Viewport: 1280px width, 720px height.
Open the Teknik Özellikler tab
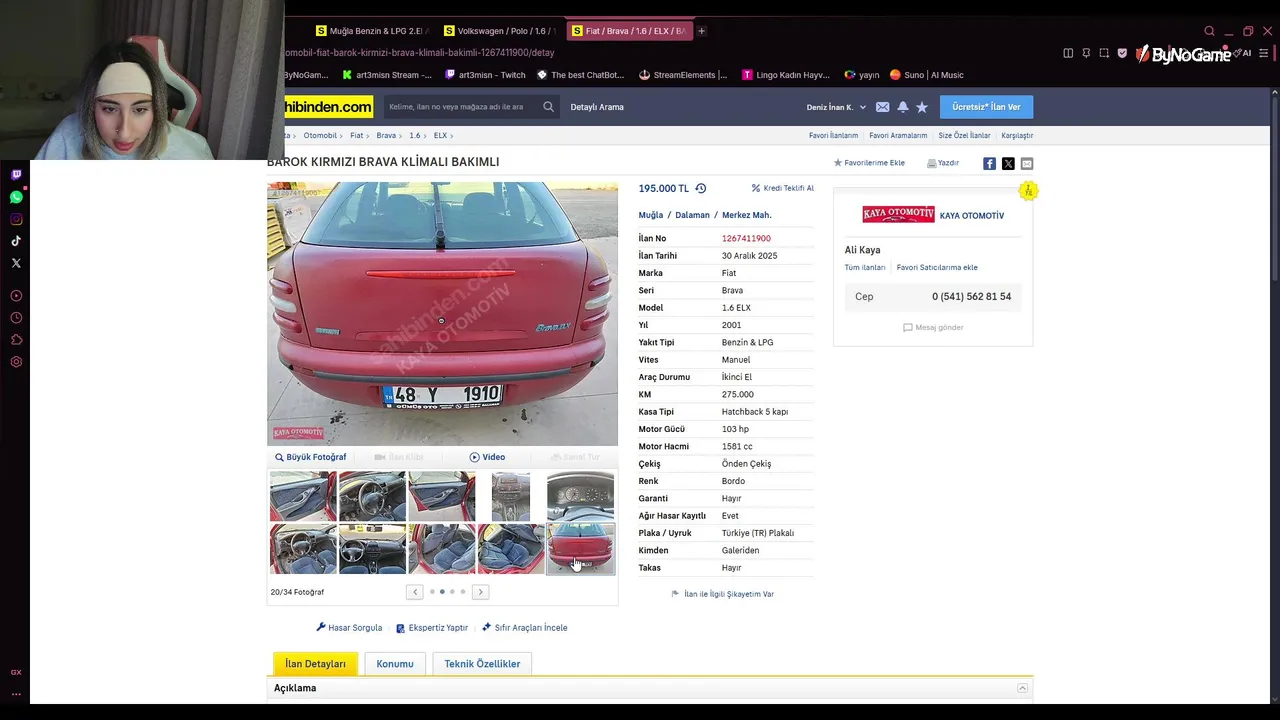tap(482, 664)
